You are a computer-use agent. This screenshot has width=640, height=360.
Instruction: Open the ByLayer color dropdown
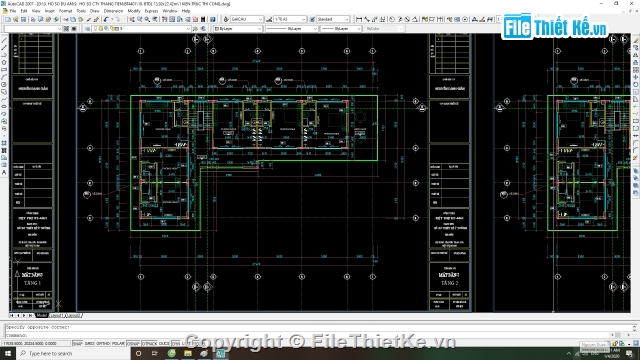click(x=238, y=29)
